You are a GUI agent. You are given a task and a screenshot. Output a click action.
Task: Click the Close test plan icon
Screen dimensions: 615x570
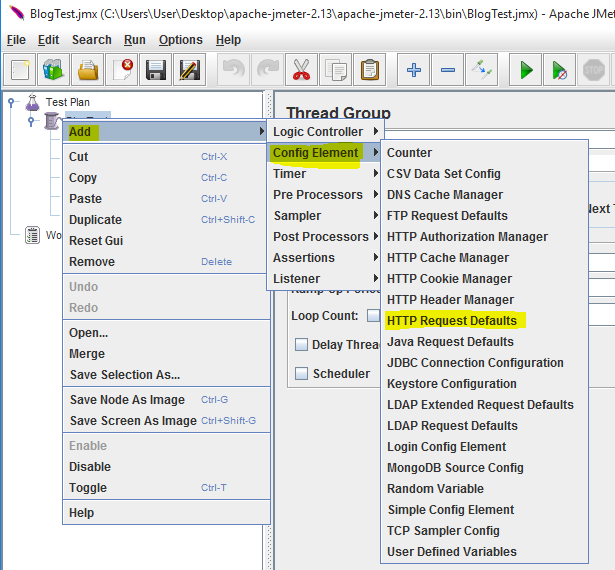click(121, 71)
